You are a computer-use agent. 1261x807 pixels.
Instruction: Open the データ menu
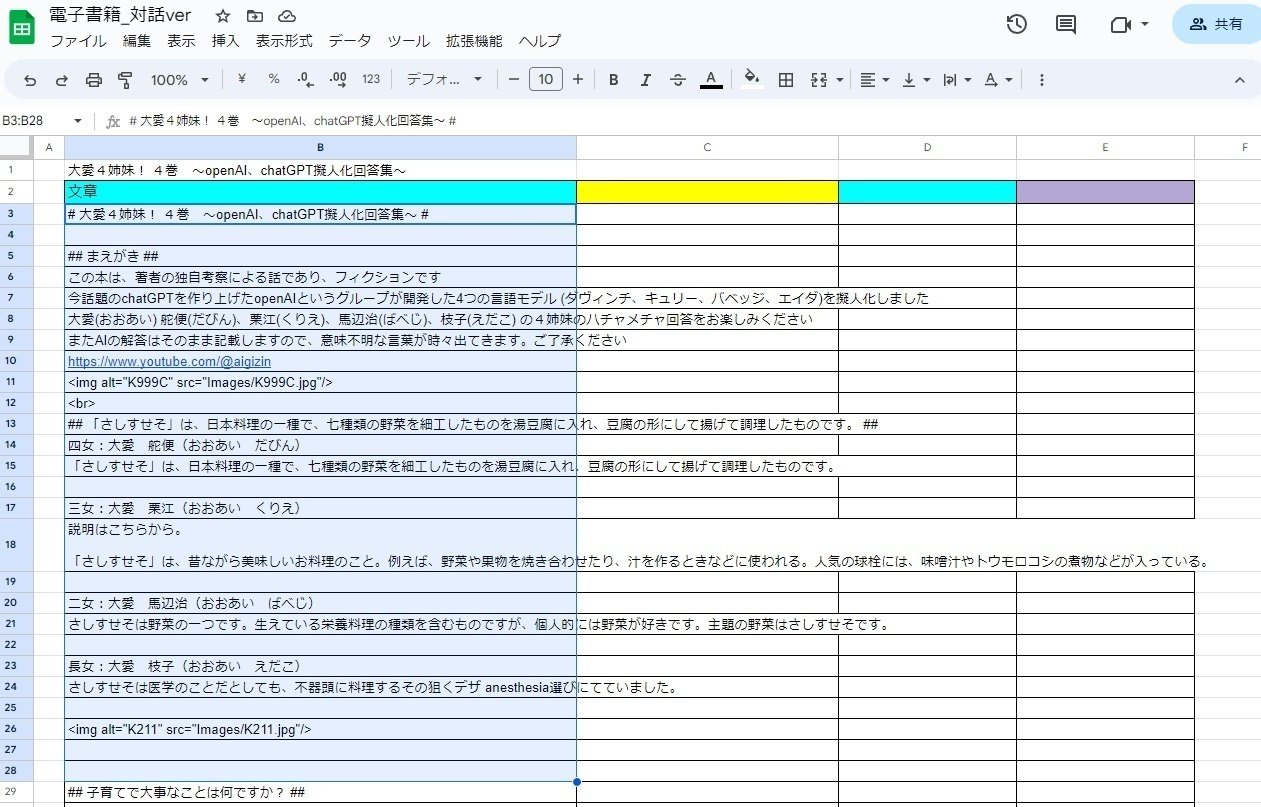tap(351, 41)
